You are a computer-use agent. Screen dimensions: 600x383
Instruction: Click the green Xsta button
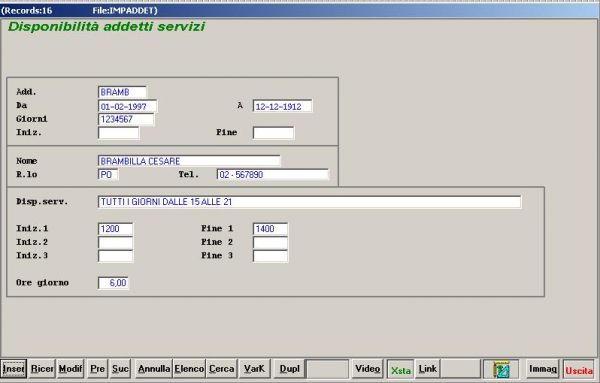point(401,370)
